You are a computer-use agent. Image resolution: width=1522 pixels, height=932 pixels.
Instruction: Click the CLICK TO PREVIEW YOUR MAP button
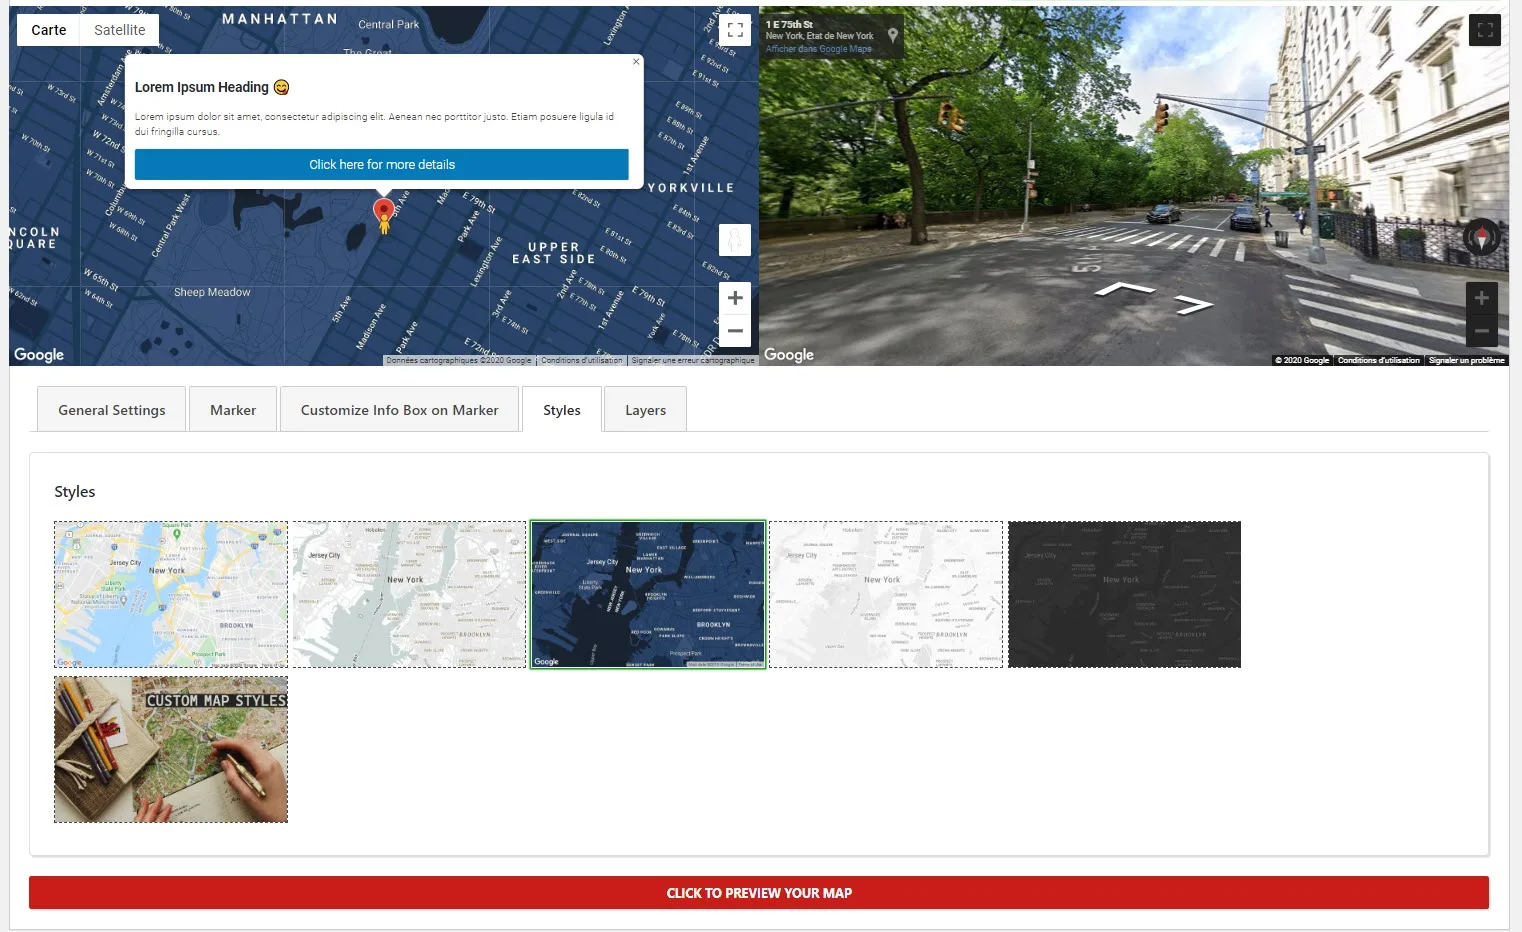760,892
